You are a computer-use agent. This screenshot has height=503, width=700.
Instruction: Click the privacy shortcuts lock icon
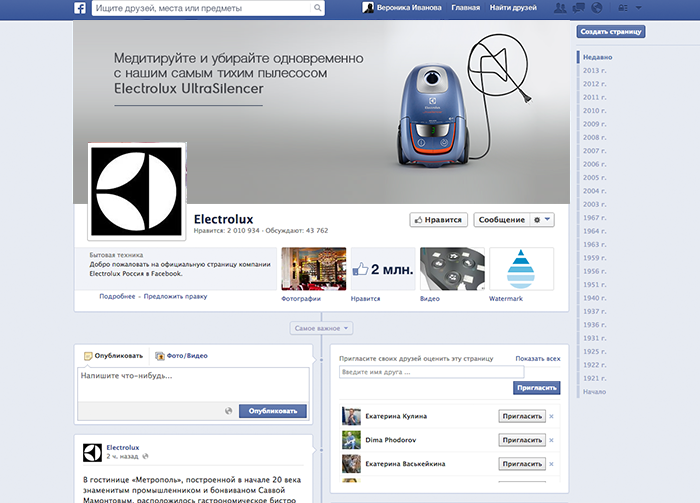623,8
